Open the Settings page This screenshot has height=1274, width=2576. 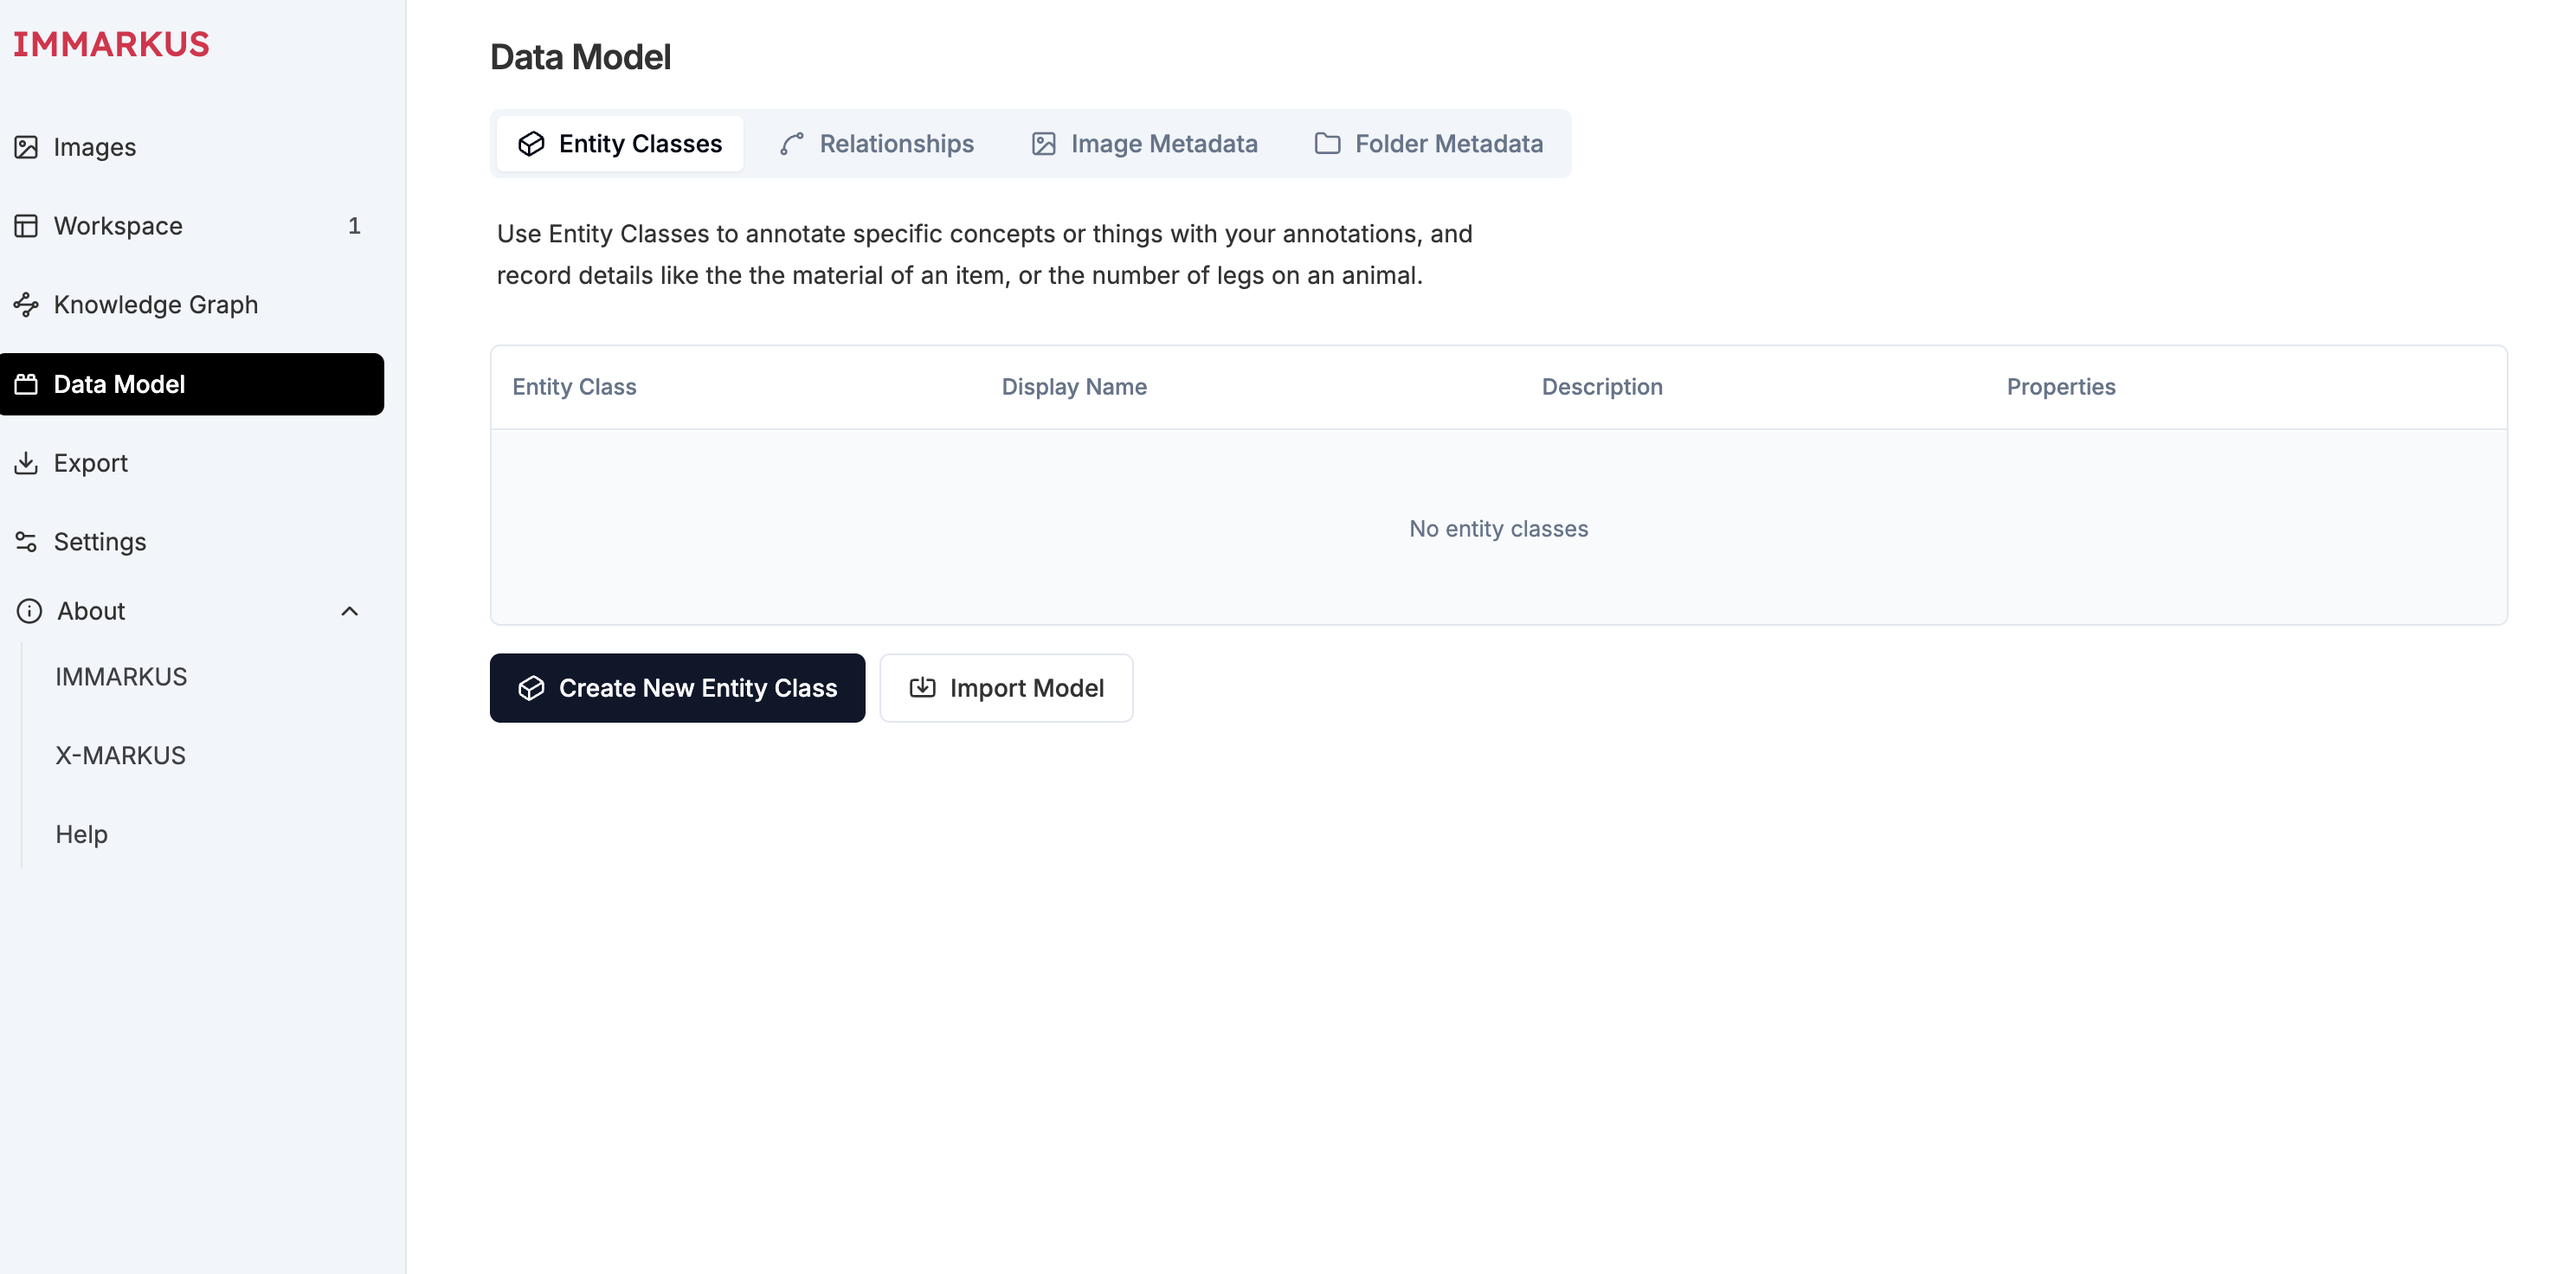coord(192,542)
